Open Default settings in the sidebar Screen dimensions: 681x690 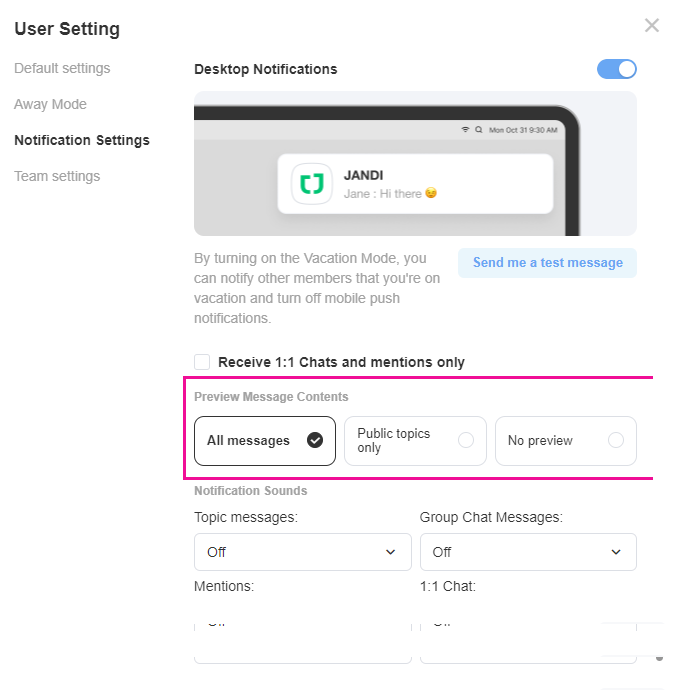pyautogui.click(x=62, y=68)
